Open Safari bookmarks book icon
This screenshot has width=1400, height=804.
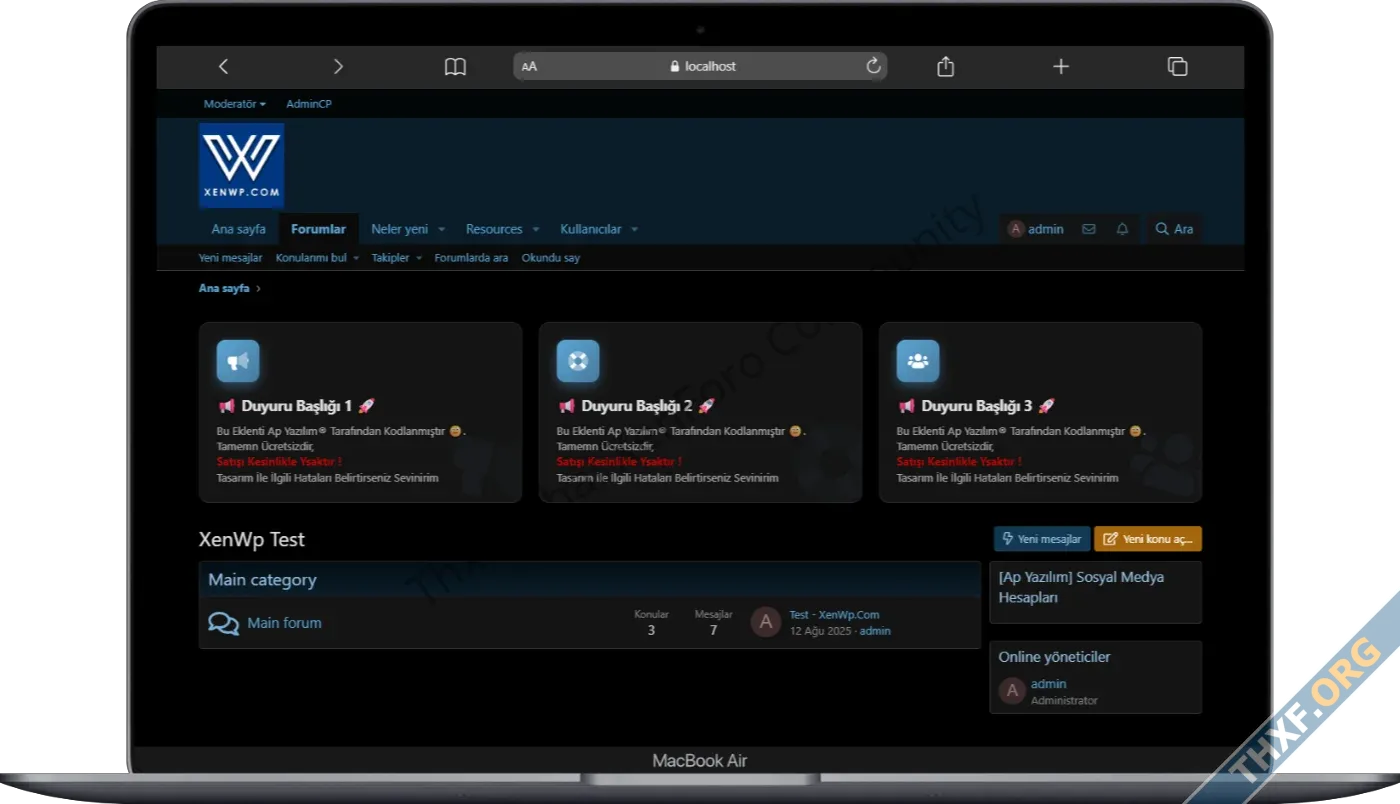(455, 66)
